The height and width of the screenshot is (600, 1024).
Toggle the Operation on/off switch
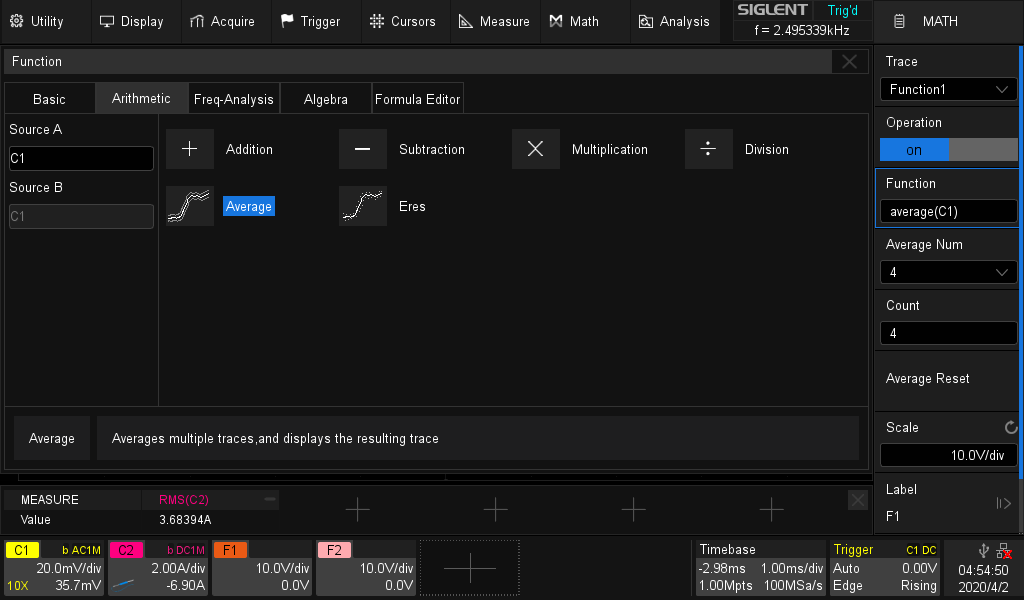click(948, 150)
